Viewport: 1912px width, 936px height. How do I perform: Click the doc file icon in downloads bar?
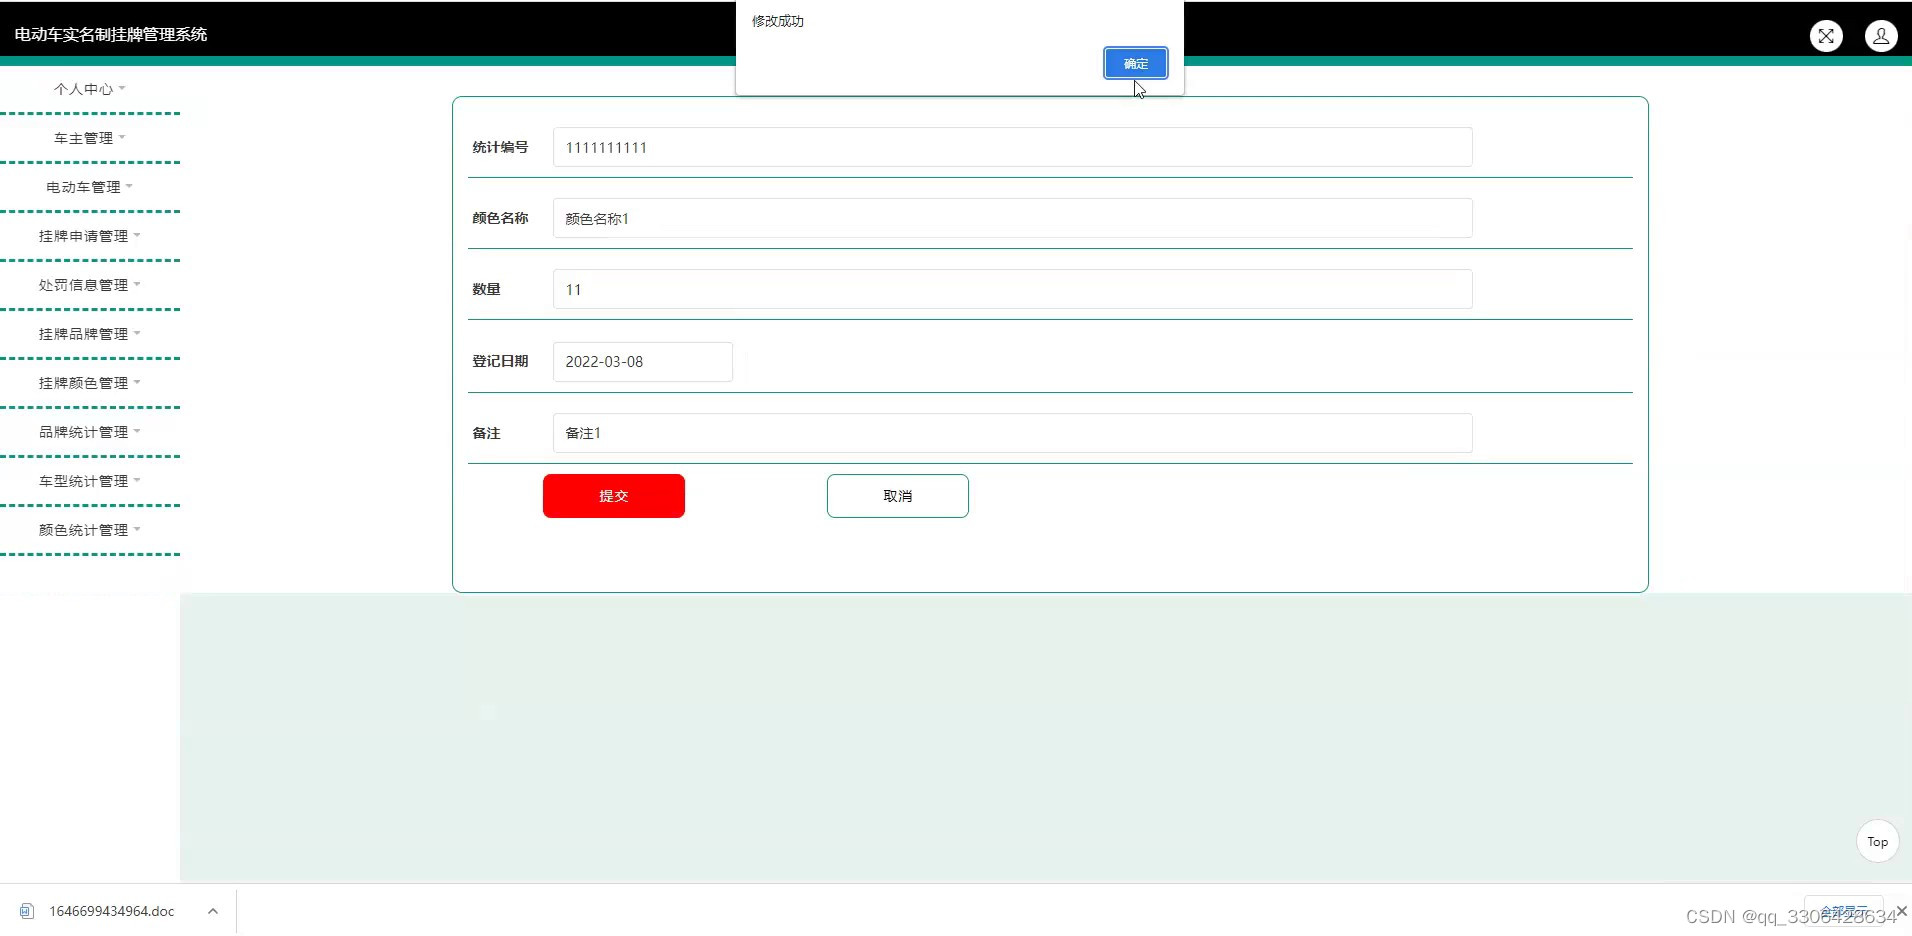27,911
